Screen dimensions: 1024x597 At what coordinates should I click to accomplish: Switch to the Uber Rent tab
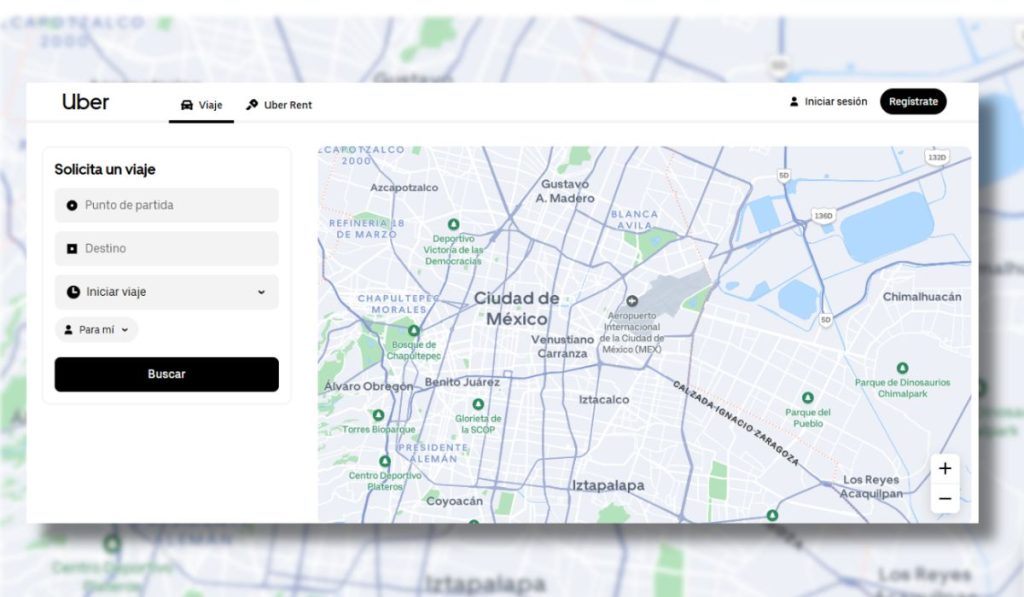click(279, 105)
